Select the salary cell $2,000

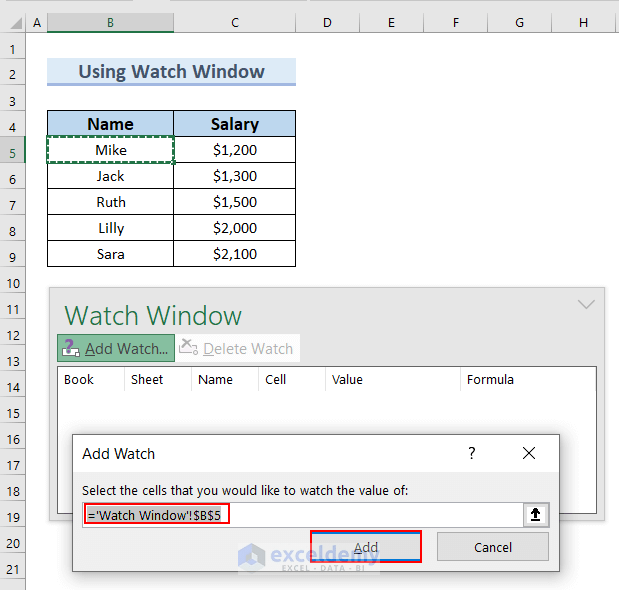click(235, 228)
